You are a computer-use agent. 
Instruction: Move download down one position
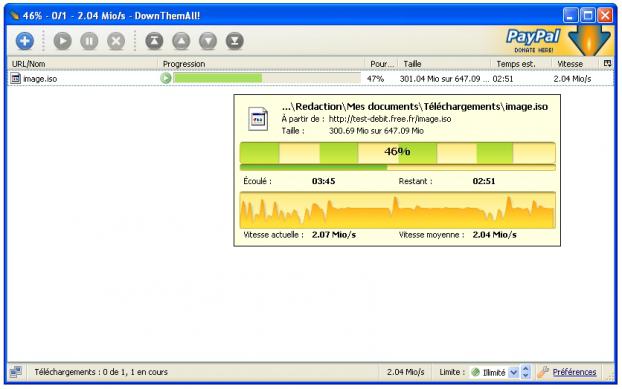208,41
